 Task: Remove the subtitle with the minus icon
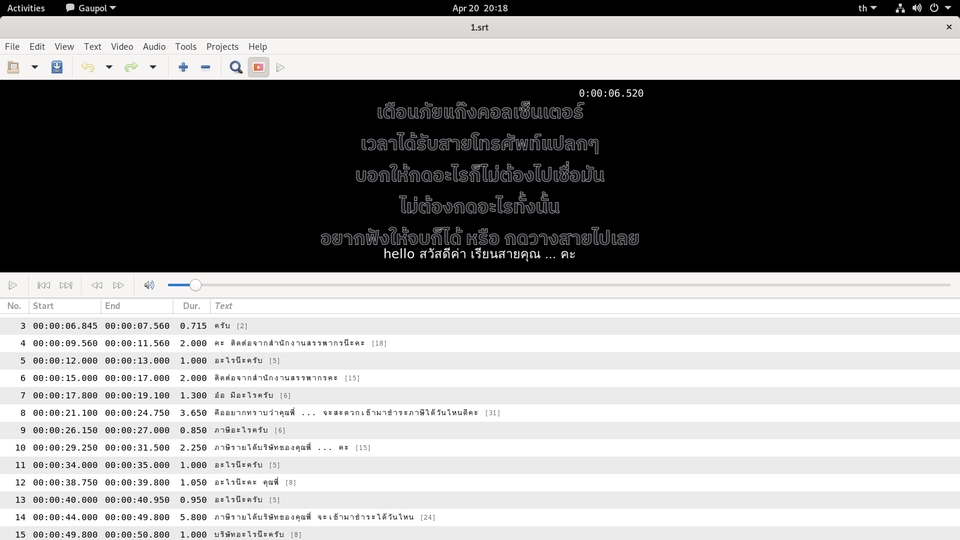coord(206,67)
